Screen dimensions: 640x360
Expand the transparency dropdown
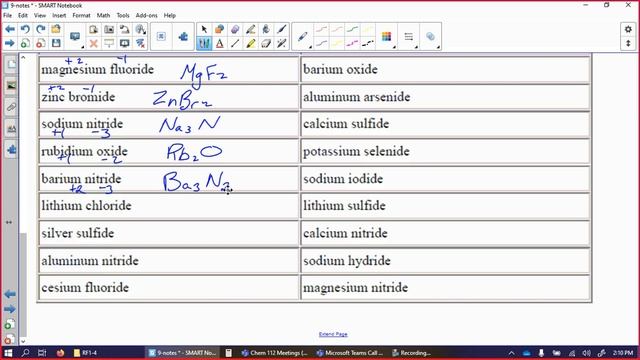pos(438,47)
